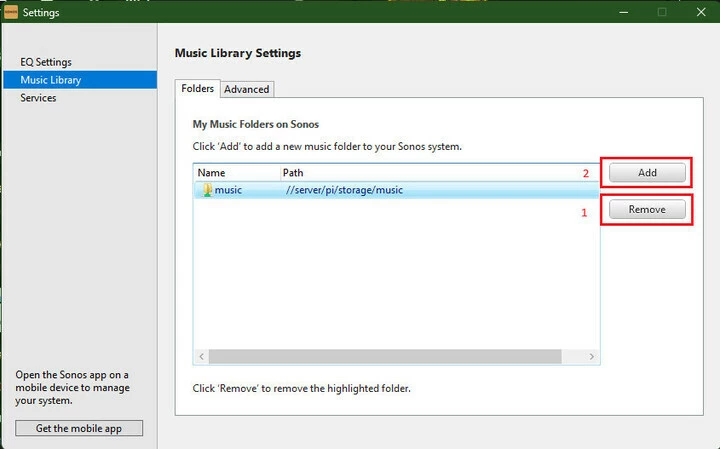Screen dimensions: 720x449
Task: Close the Settings window
Action: click(701, 12)
